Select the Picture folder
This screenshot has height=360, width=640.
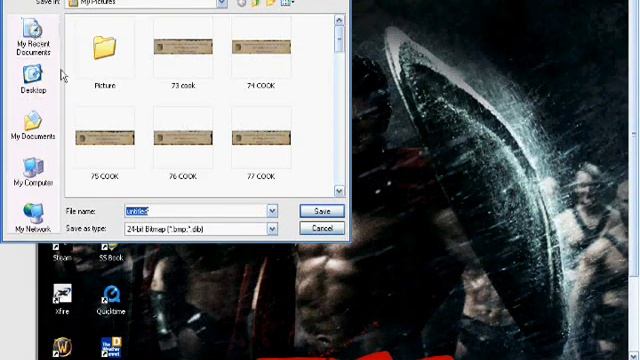tap(104, 54)
